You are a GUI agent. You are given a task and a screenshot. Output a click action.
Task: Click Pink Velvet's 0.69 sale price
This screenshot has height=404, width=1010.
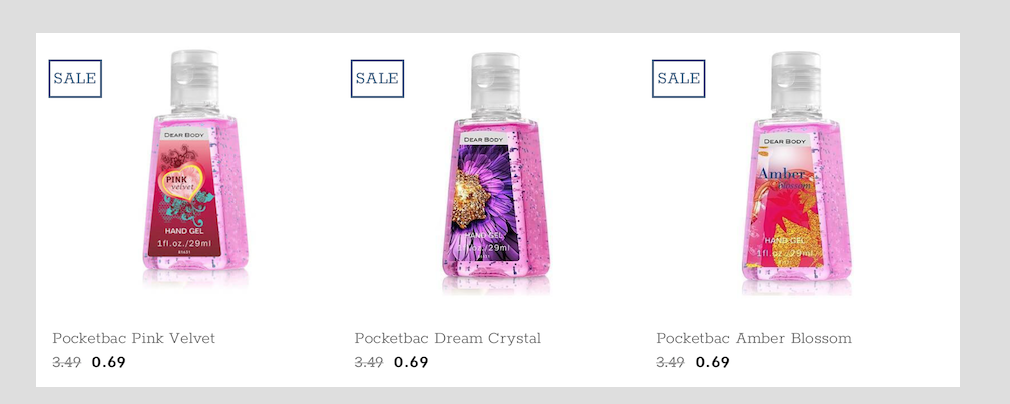coord(109,362)
